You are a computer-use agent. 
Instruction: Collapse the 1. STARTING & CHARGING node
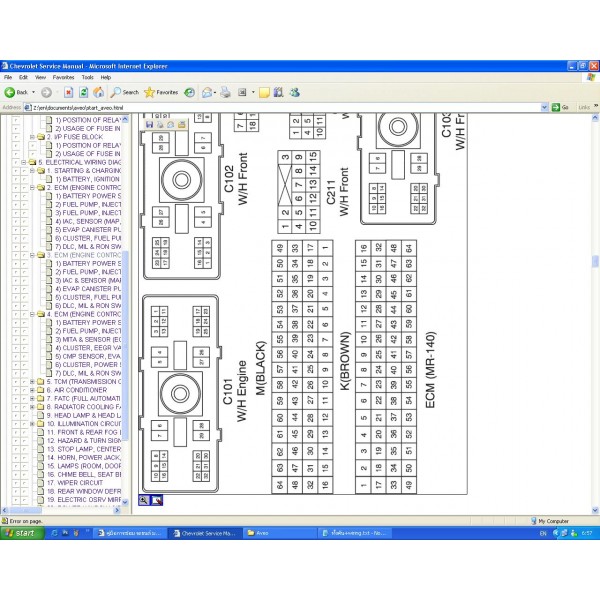pos(33,170)
